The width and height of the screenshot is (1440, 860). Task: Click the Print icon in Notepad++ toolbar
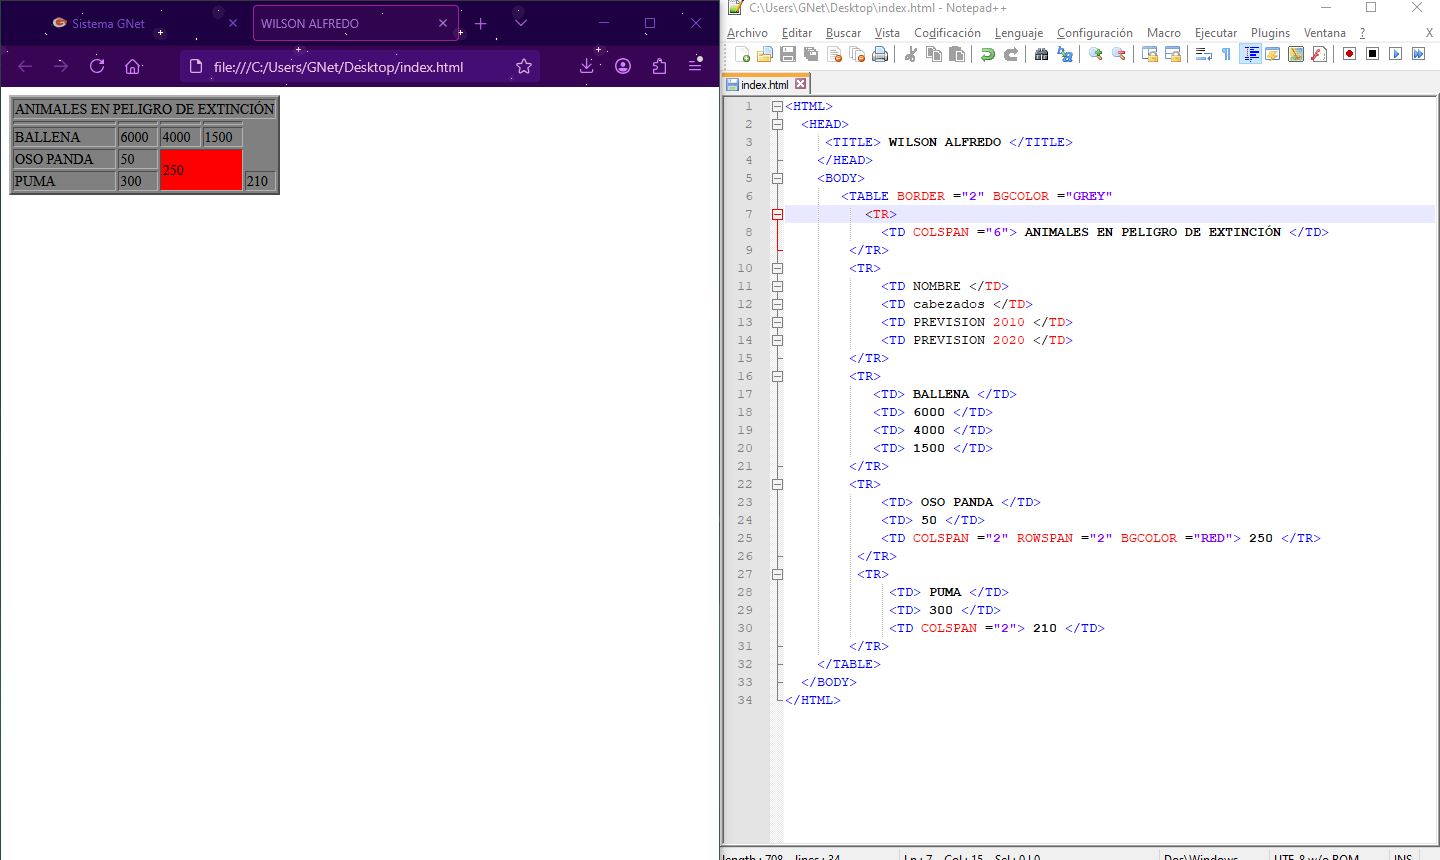(880, 54)
